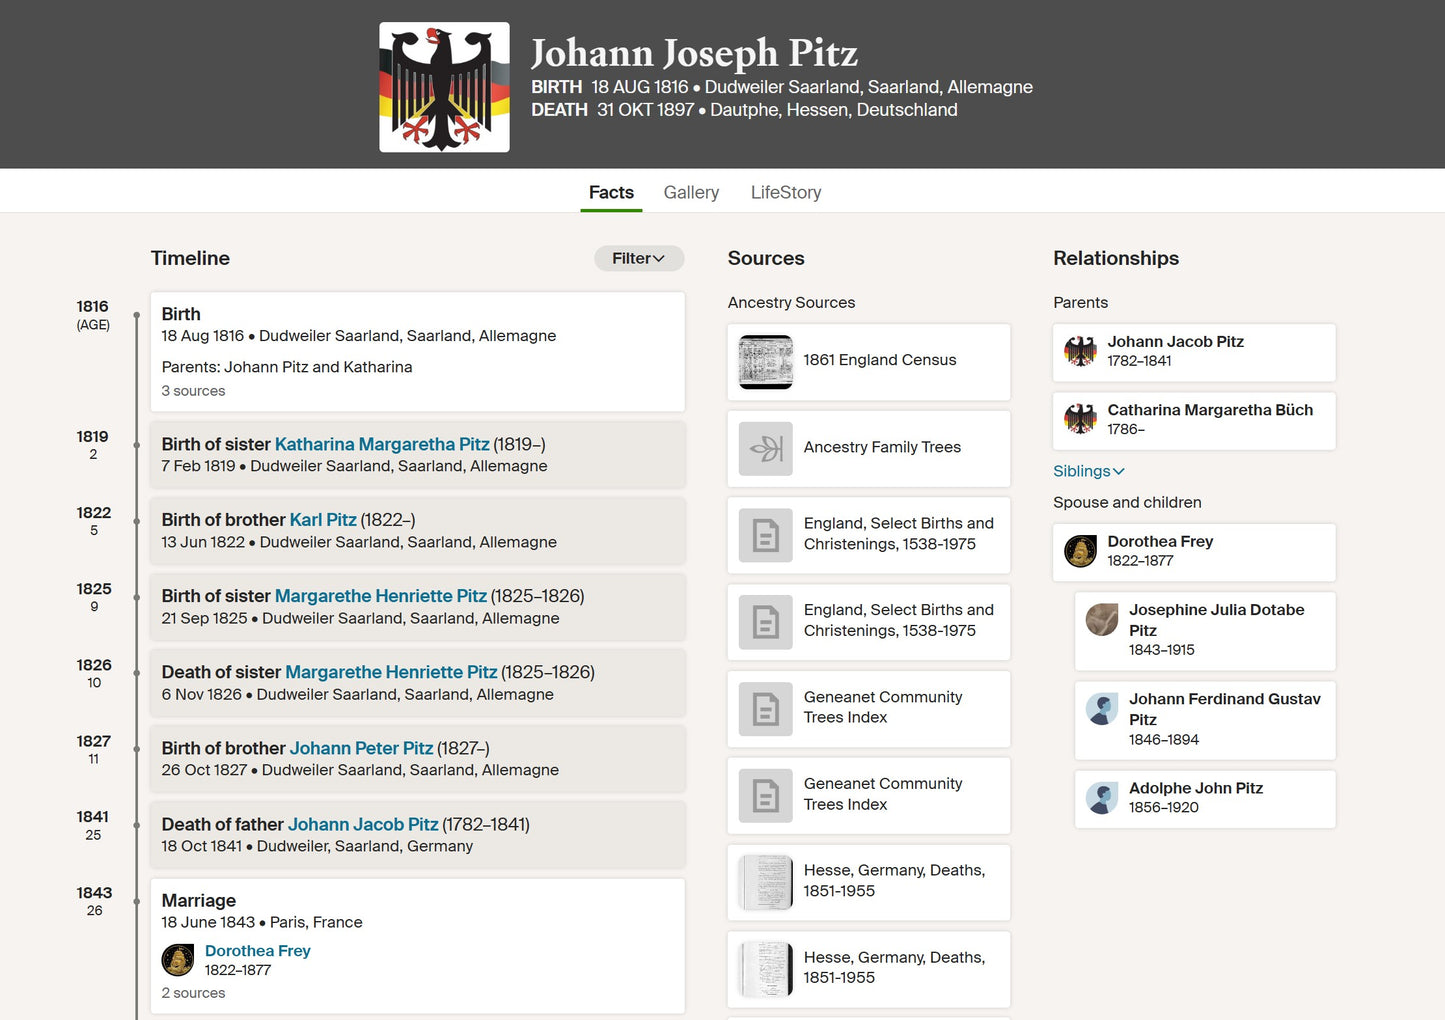This screenshot has width=1445, height=1020.
Task: Click the 1861 England Census record thumbnail
Action: pyautogui.click(x=765, y=361)
